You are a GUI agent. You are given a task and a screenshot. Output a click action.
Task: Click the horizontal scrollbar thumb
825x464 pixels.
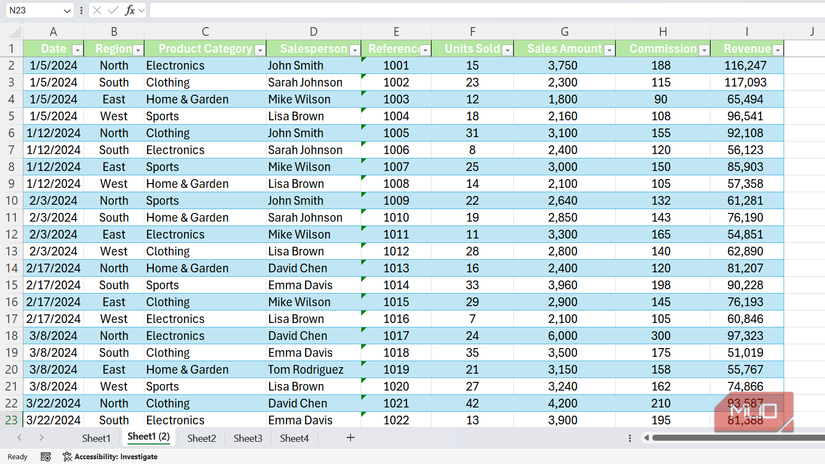point(738,438)
